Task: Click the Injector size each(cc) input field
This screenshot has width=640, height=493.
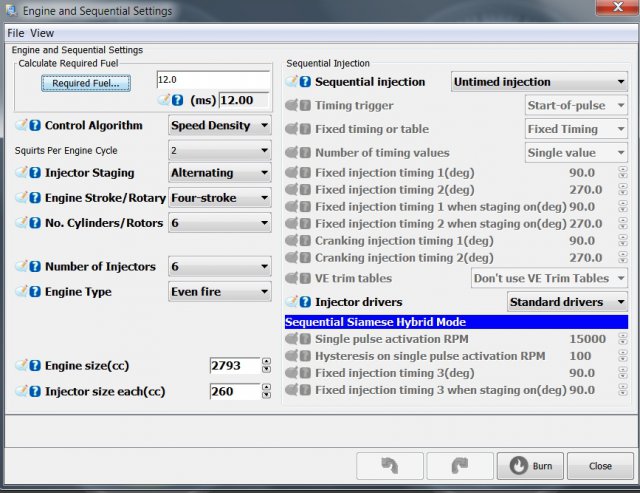Action: tap(234, 391)
